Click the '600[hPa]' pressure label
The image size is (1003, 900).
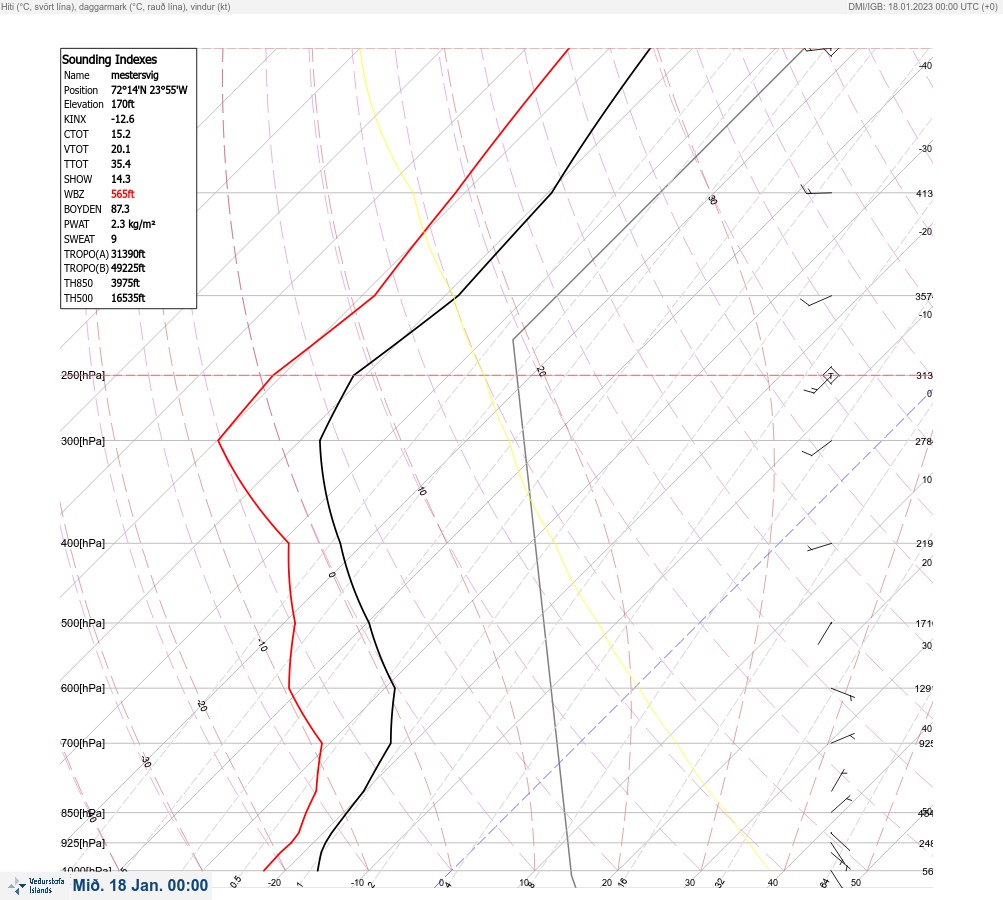83,688
